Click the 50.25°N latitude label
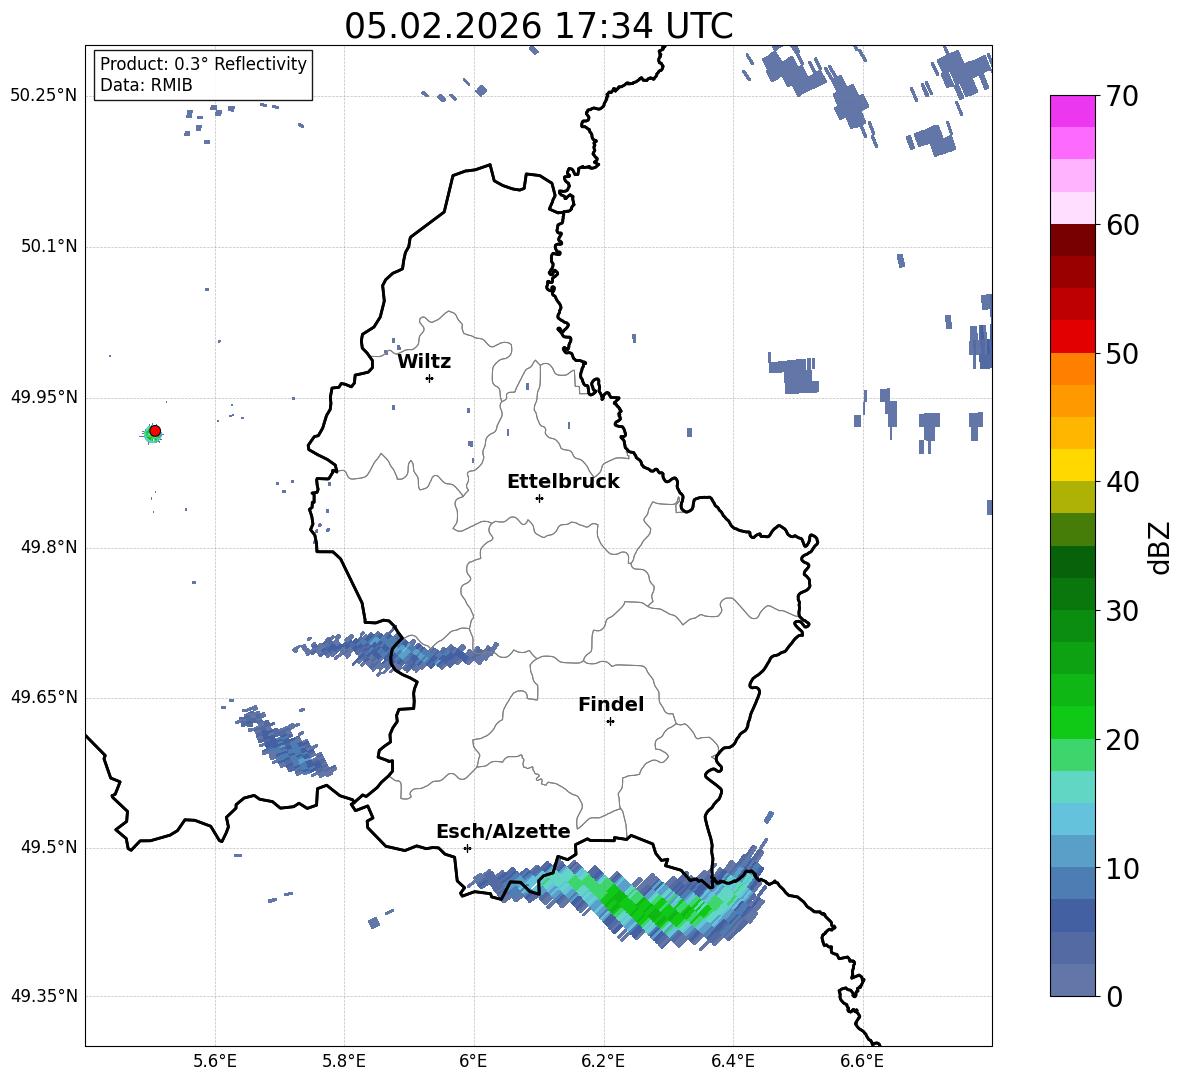The image size is (1184, 1081). tap(44, 96)
